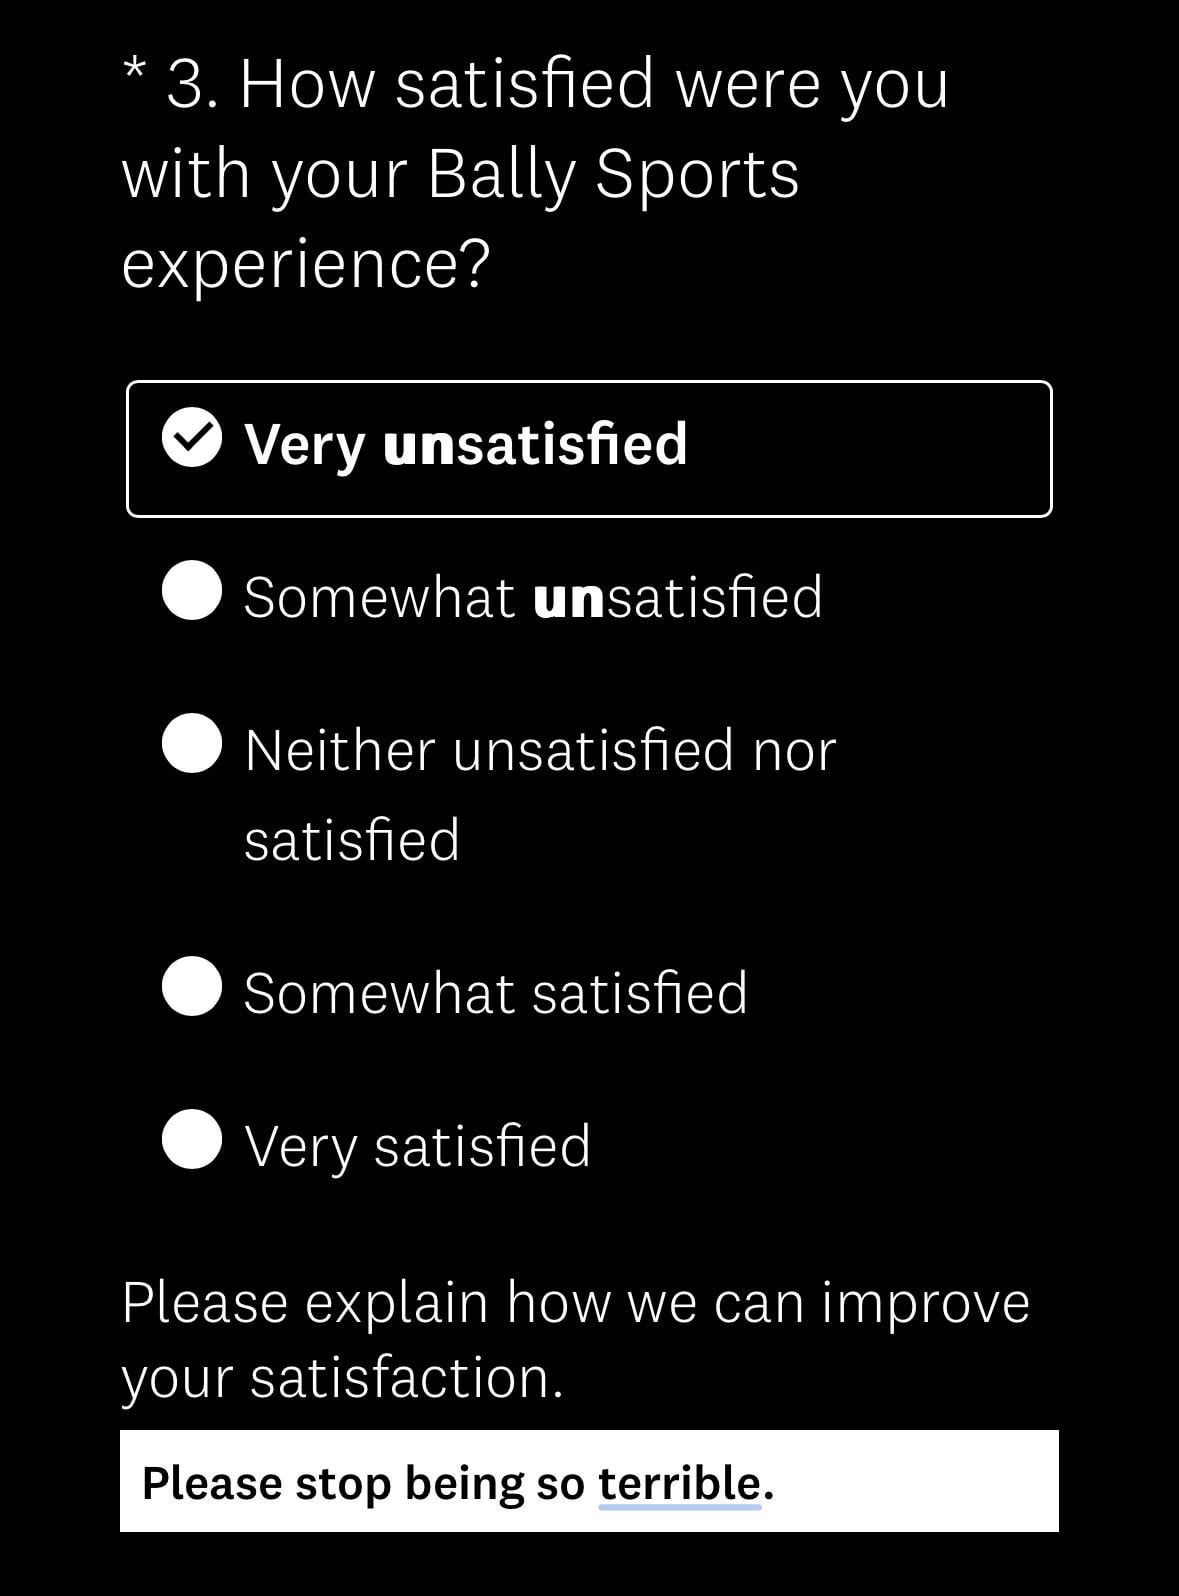Click the Please explain how we can improve prompt
The height and width of the screenshot is (1596, 1179).
(575, 1303)
